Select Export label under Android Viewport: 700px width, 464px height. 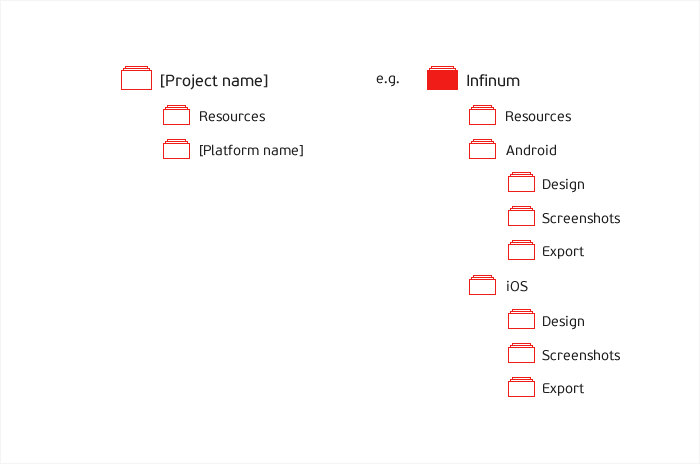click(x=563, y=251)
